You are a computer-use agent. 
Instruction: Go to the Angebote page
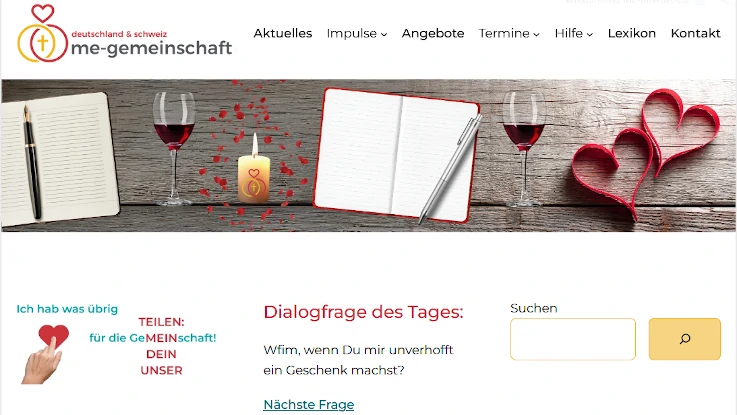tap(433, 33)
